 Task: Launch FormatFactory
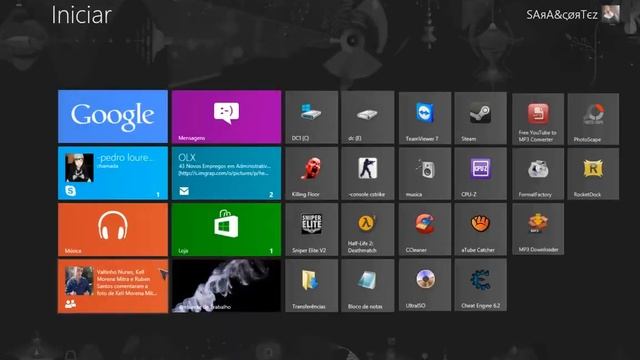click(x=538, y=174)
